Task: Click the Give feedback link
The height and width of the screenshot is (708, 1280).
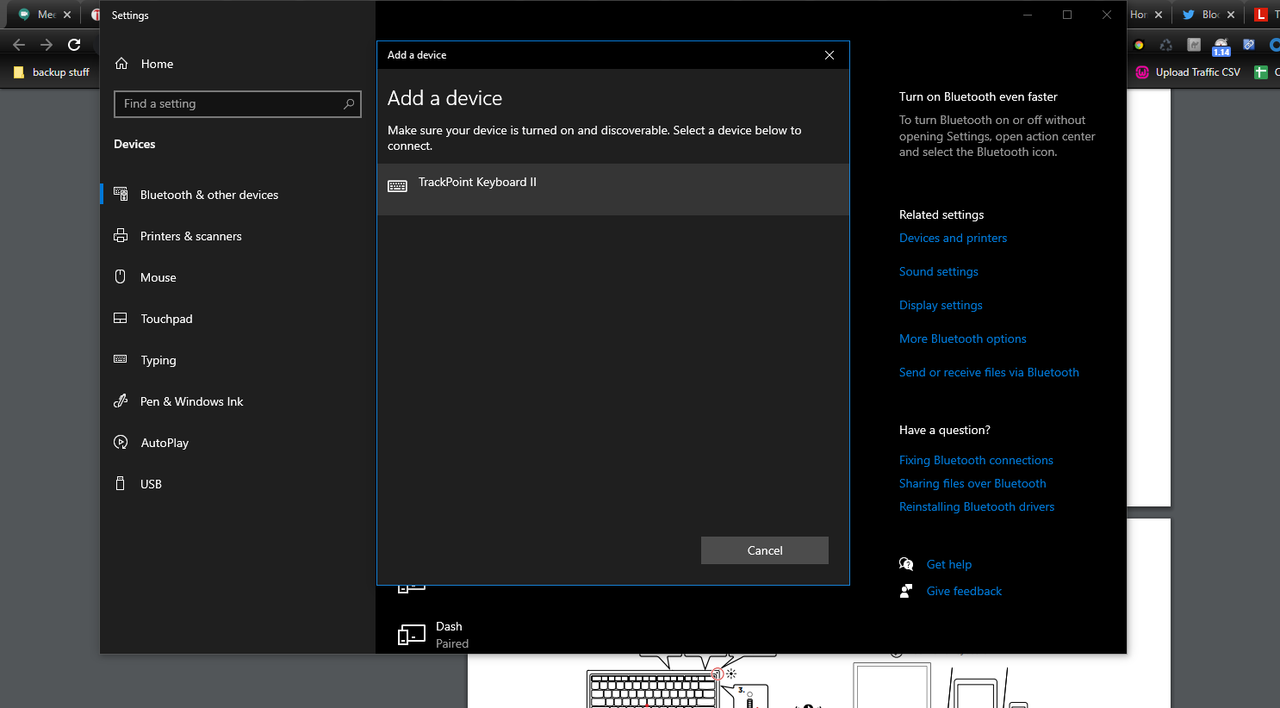Action: [964, 591]
